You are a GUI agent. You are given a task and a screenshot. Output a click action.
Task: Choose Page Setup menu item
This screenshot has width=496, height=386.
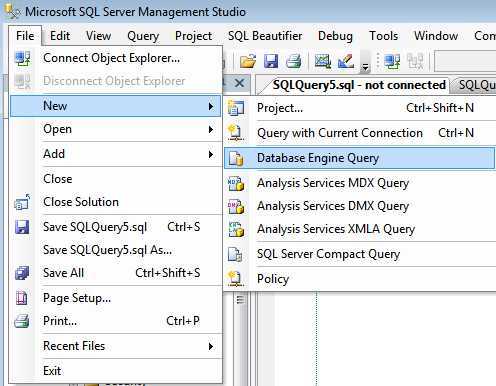pos(115,298)
